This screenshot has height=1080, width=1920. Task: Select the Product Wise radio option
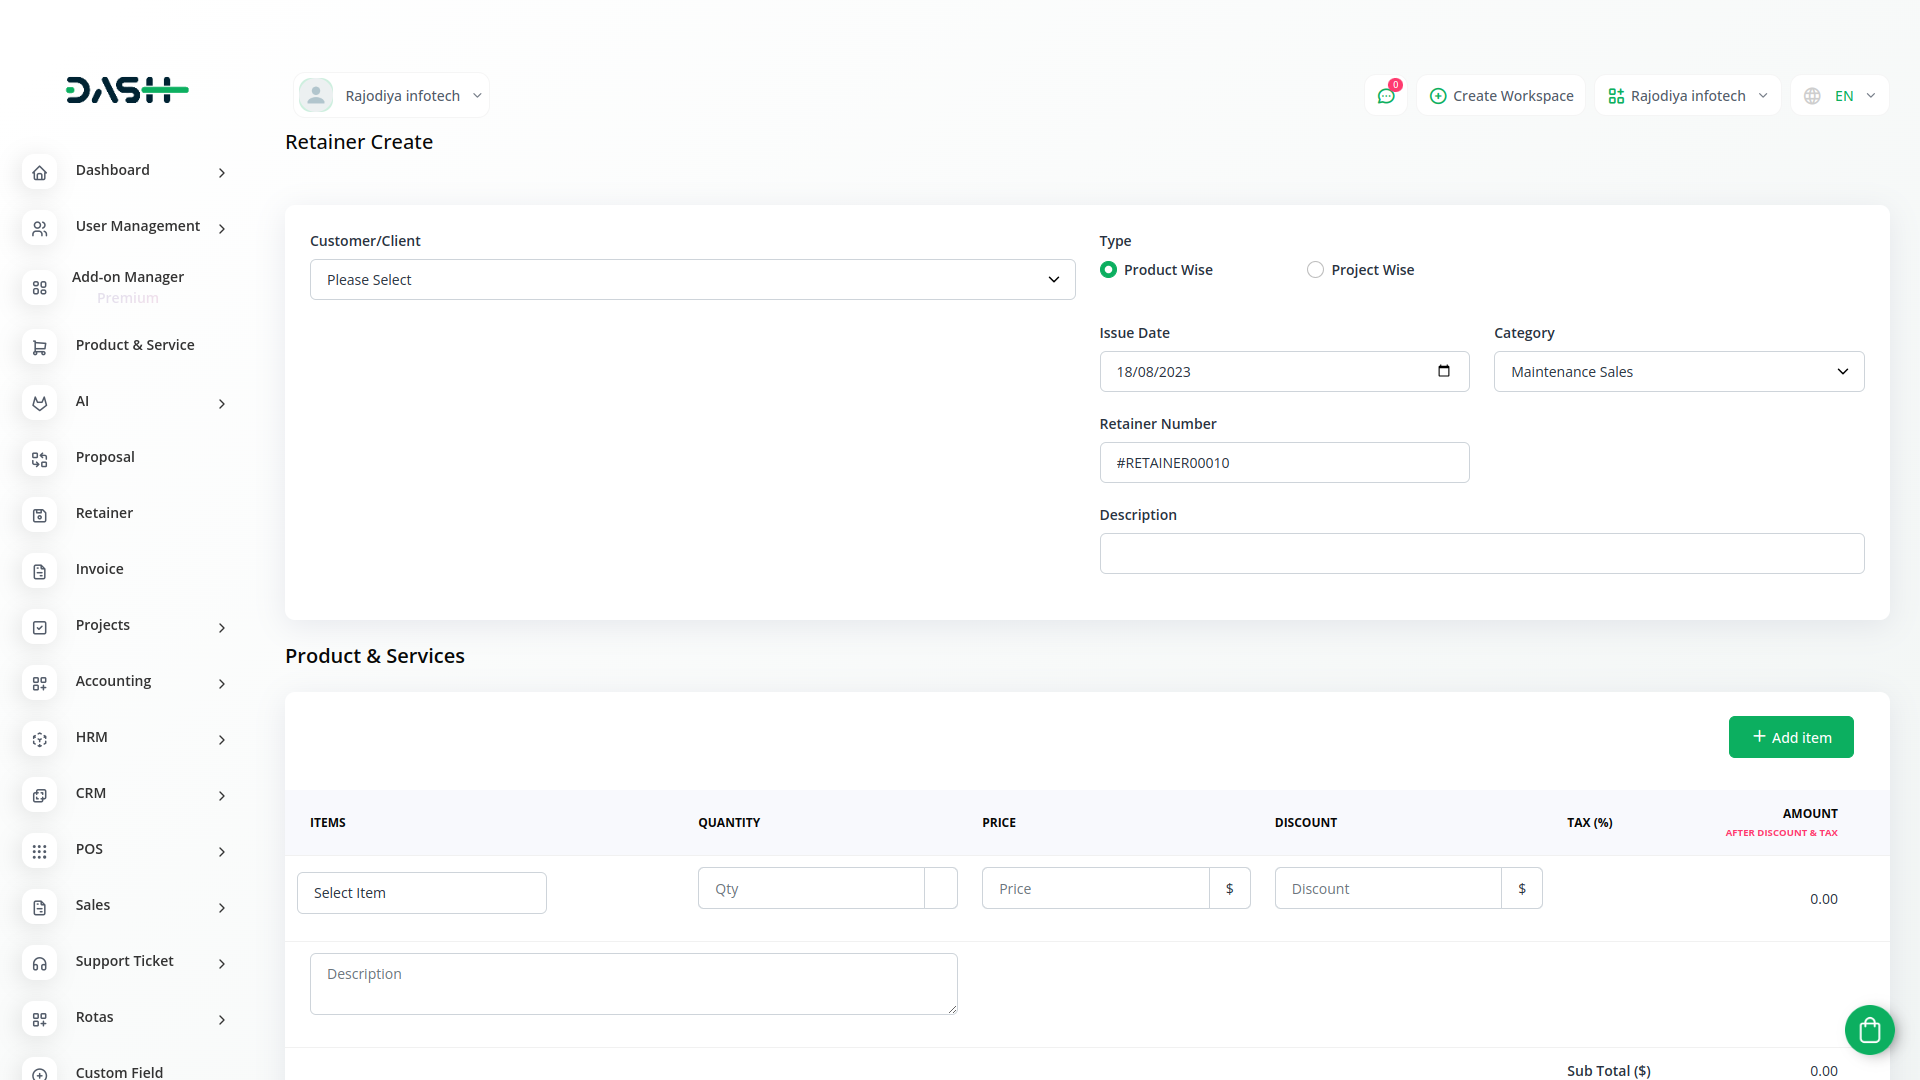pos(1108,270)
